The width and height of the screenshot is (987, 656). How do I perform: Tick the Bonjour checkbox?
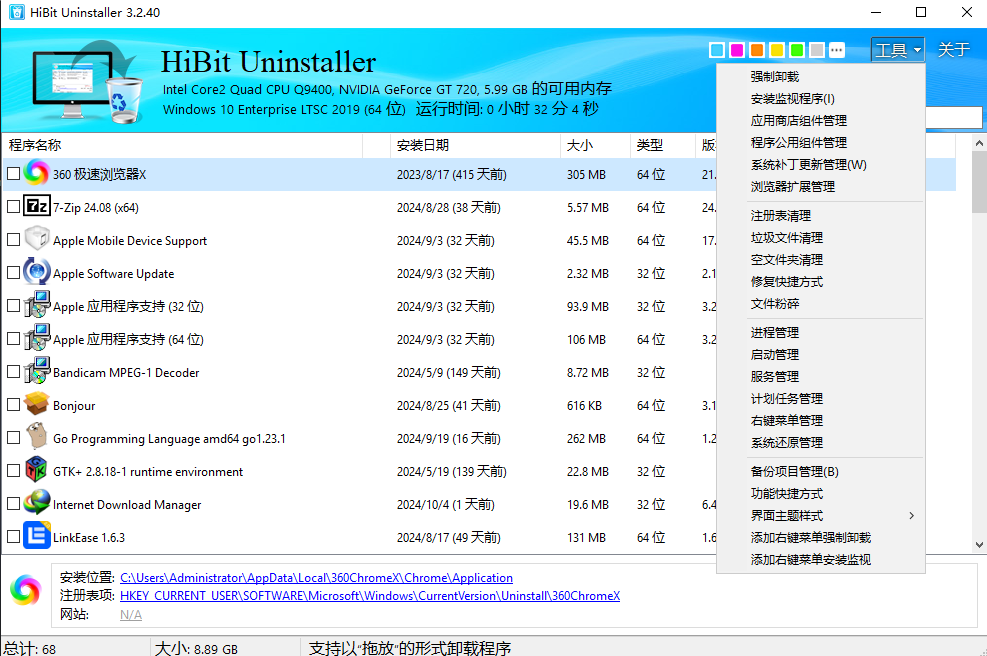coord(13,405)
